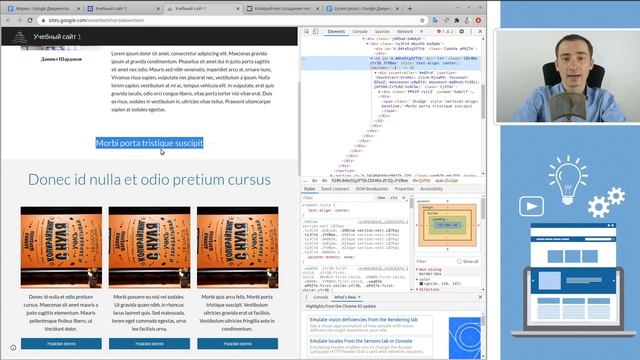The height and width of the screenshot is (360, 640).
Task: Collapse the selected h2 node in the DOM tree
Action: [x=371, y=58]
